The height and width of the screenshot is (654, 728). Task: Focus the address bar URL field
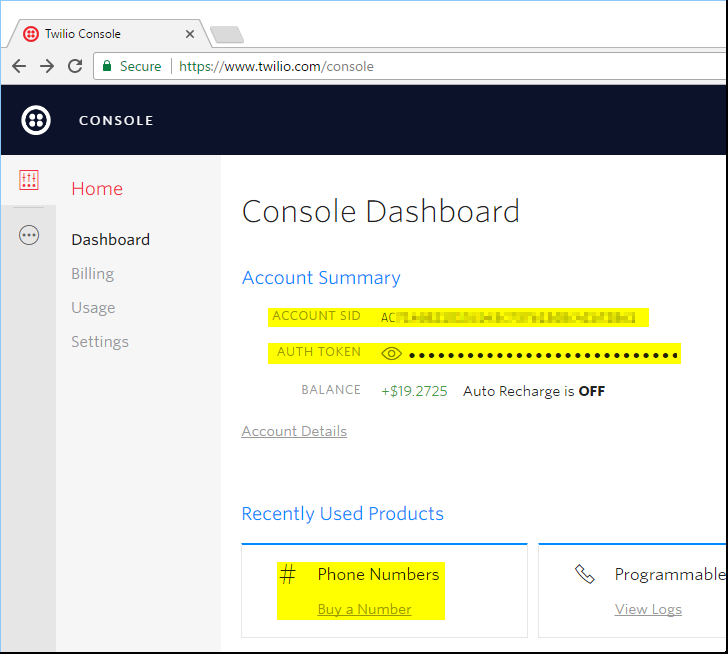(410, 66)
